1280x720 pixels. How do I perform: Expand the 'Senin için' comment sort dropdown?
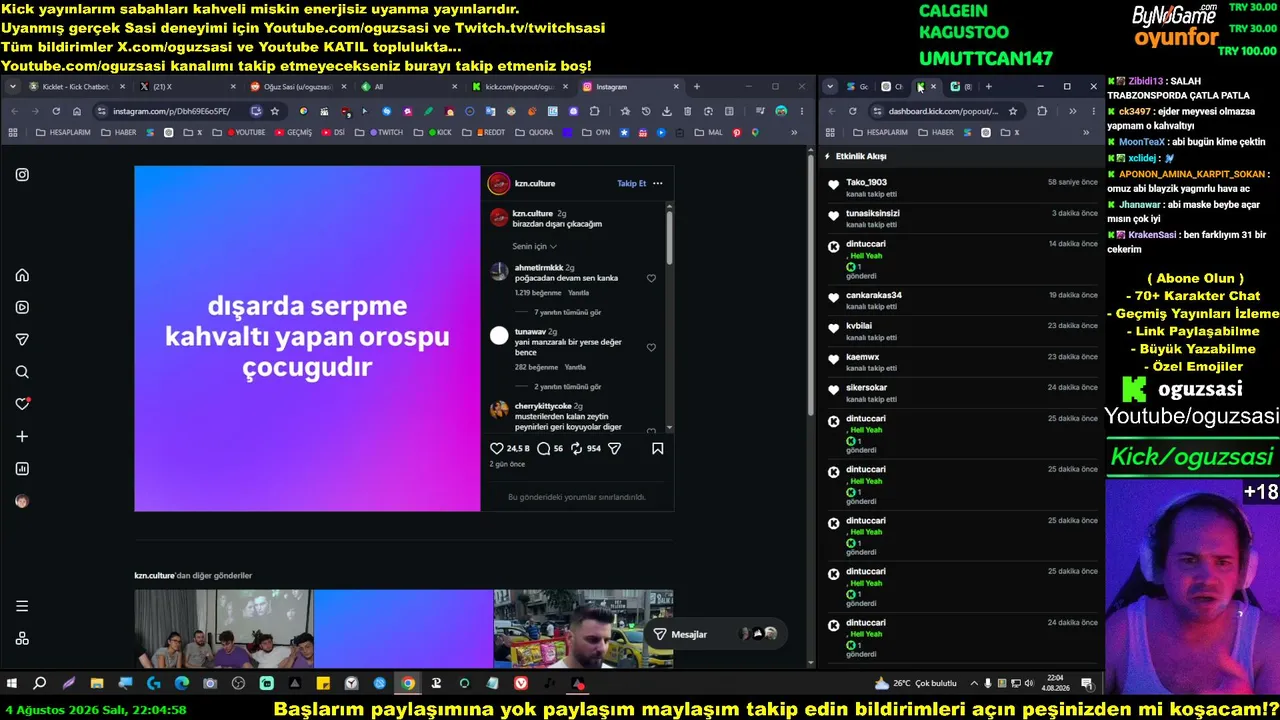coord(535,246)
